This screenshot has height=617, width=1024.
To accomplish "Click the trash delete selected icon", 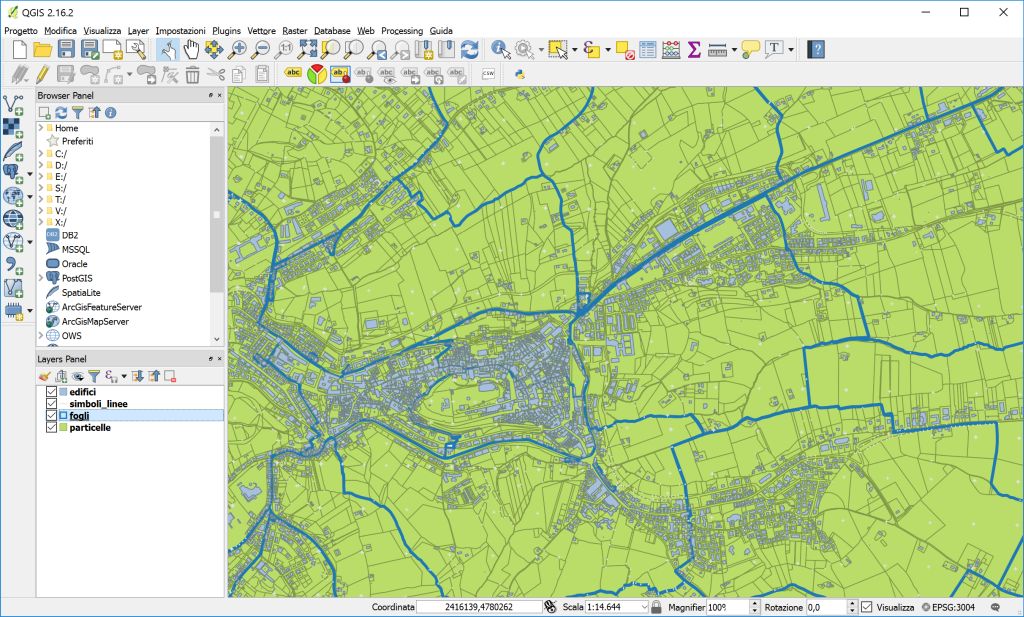I will click(x=192, y=74).
